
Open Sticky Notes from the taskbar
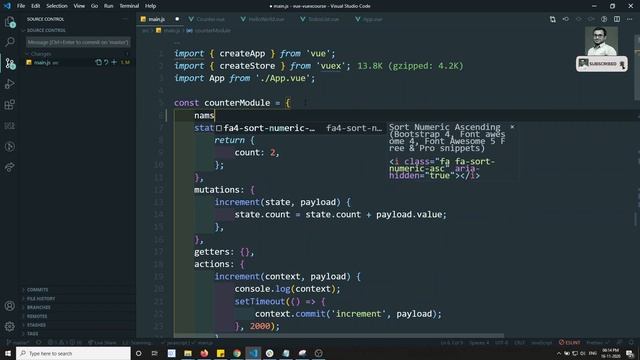coord(220,353)
